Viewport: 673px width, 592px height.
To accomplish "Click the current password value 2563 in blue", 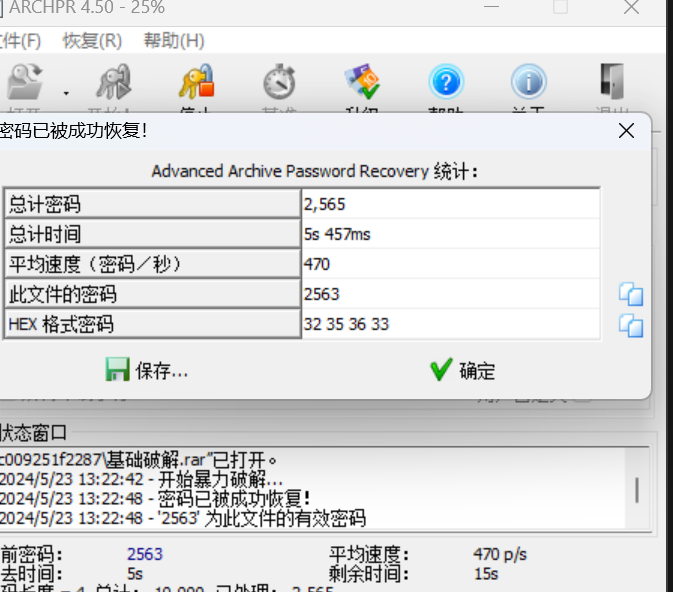I will click(x=145, y=554).
